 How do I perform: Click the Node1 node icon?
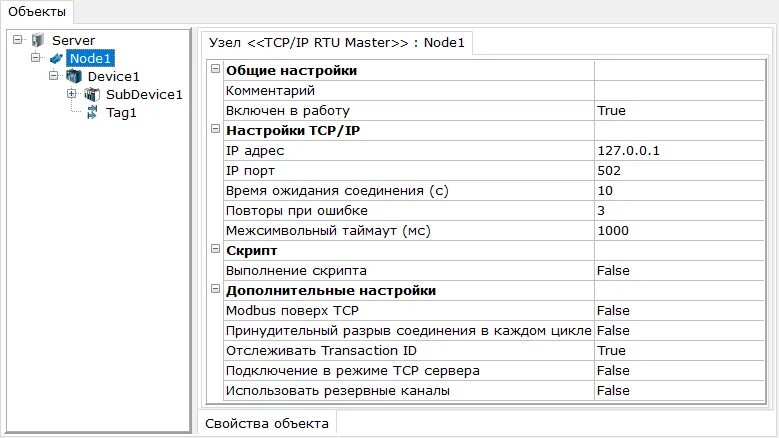tap(56, 59)
